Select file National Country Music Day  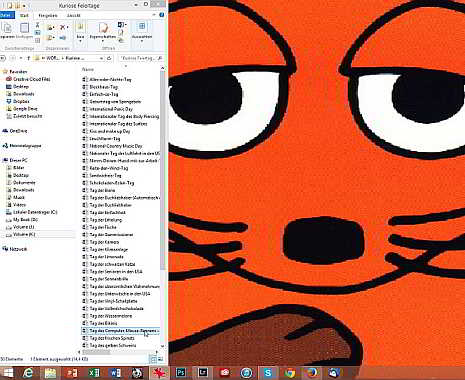[115, 146]
